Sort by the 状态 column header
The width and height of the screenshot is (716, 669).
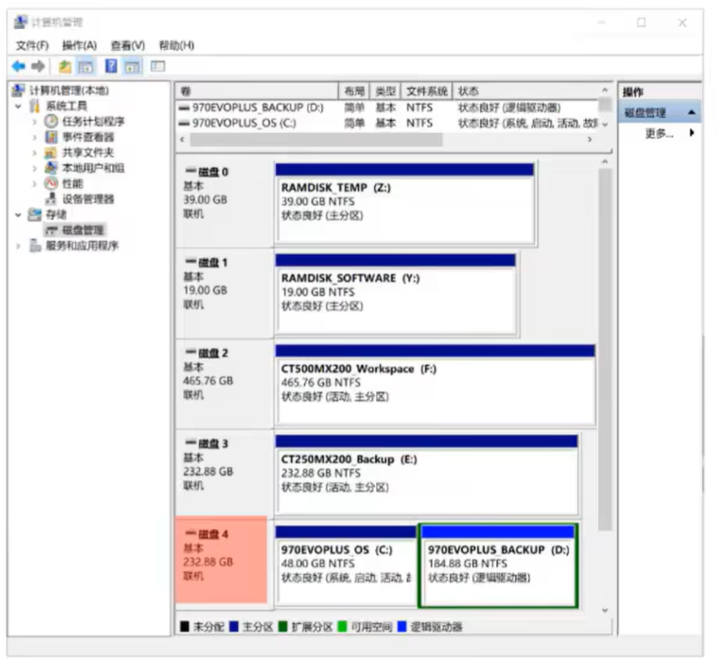(525, 91)
